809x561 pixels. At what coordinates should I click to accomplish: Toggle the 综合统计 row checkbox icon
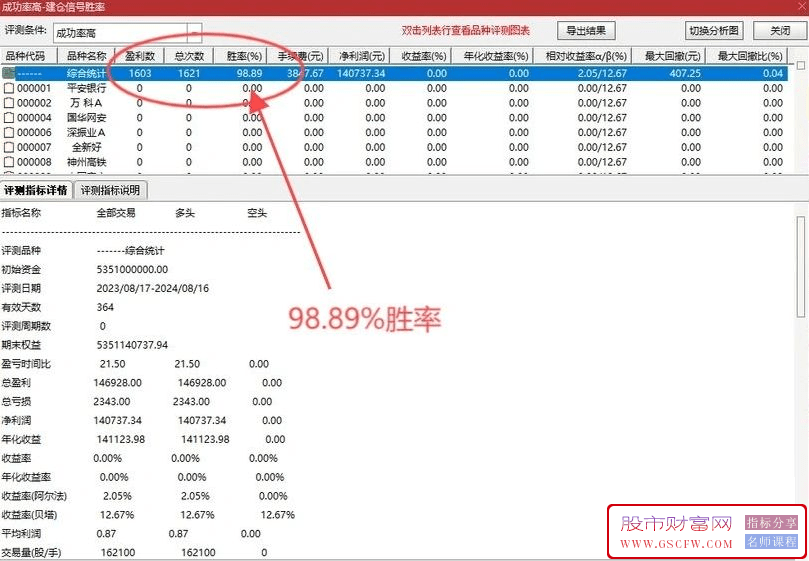point(8,73)
